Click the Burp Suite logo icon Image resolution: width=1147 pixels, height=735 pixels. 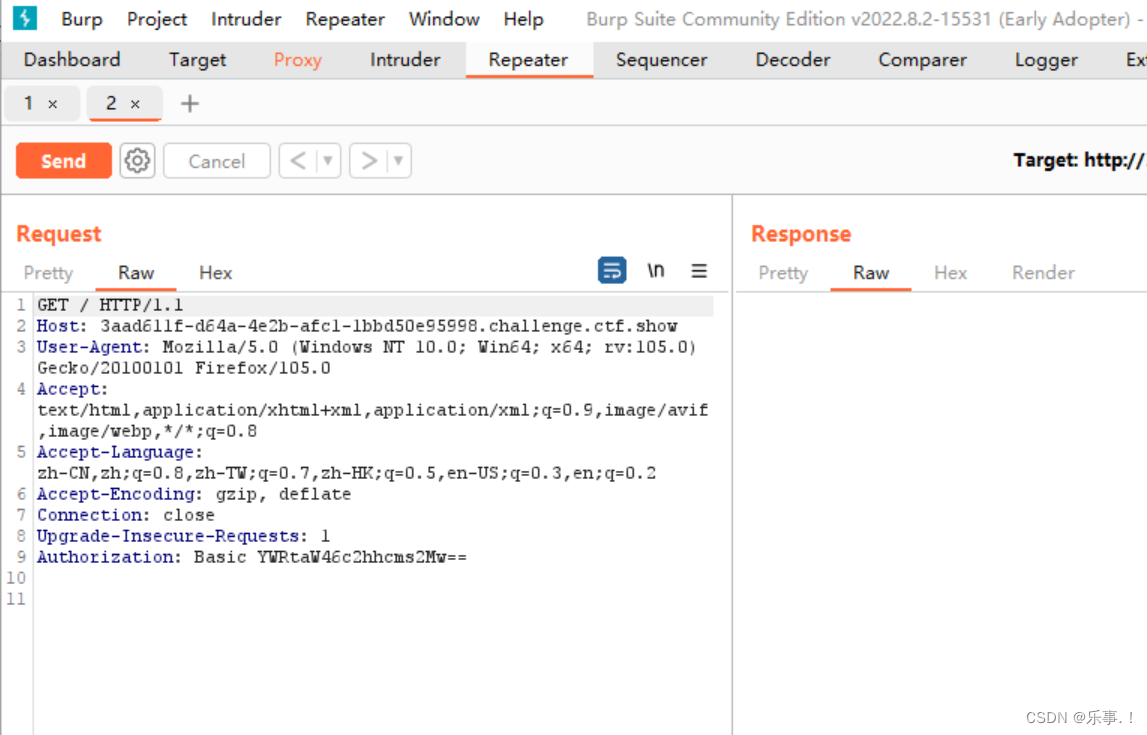(25, 18)
